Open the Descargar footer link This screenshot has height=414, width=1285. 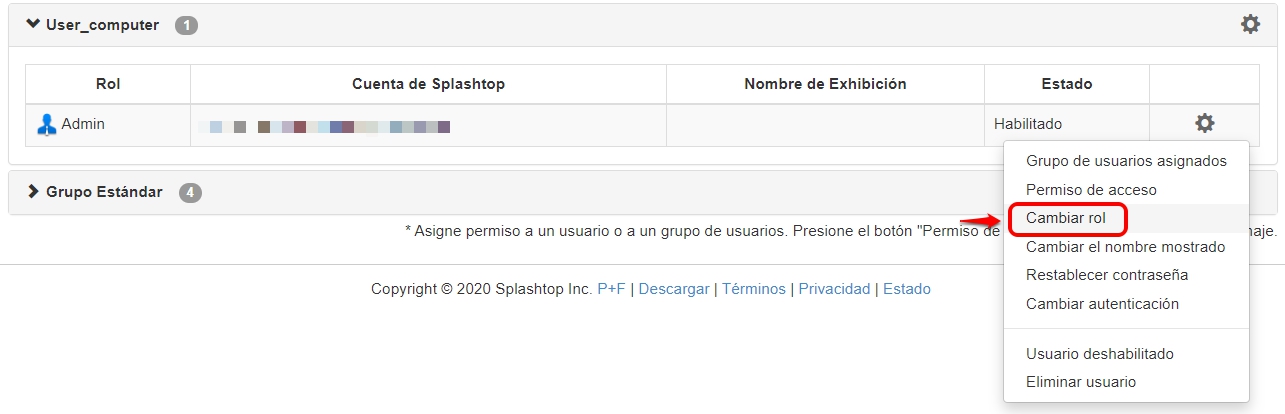coord(674,289)
